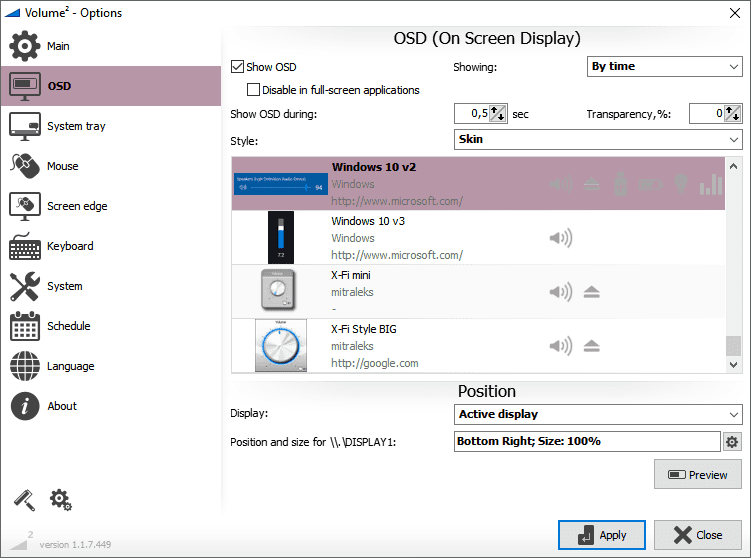Viewport: 751px width, 558px height.
Task: Click the Transparency value field
Action: [x=707, y=114]
